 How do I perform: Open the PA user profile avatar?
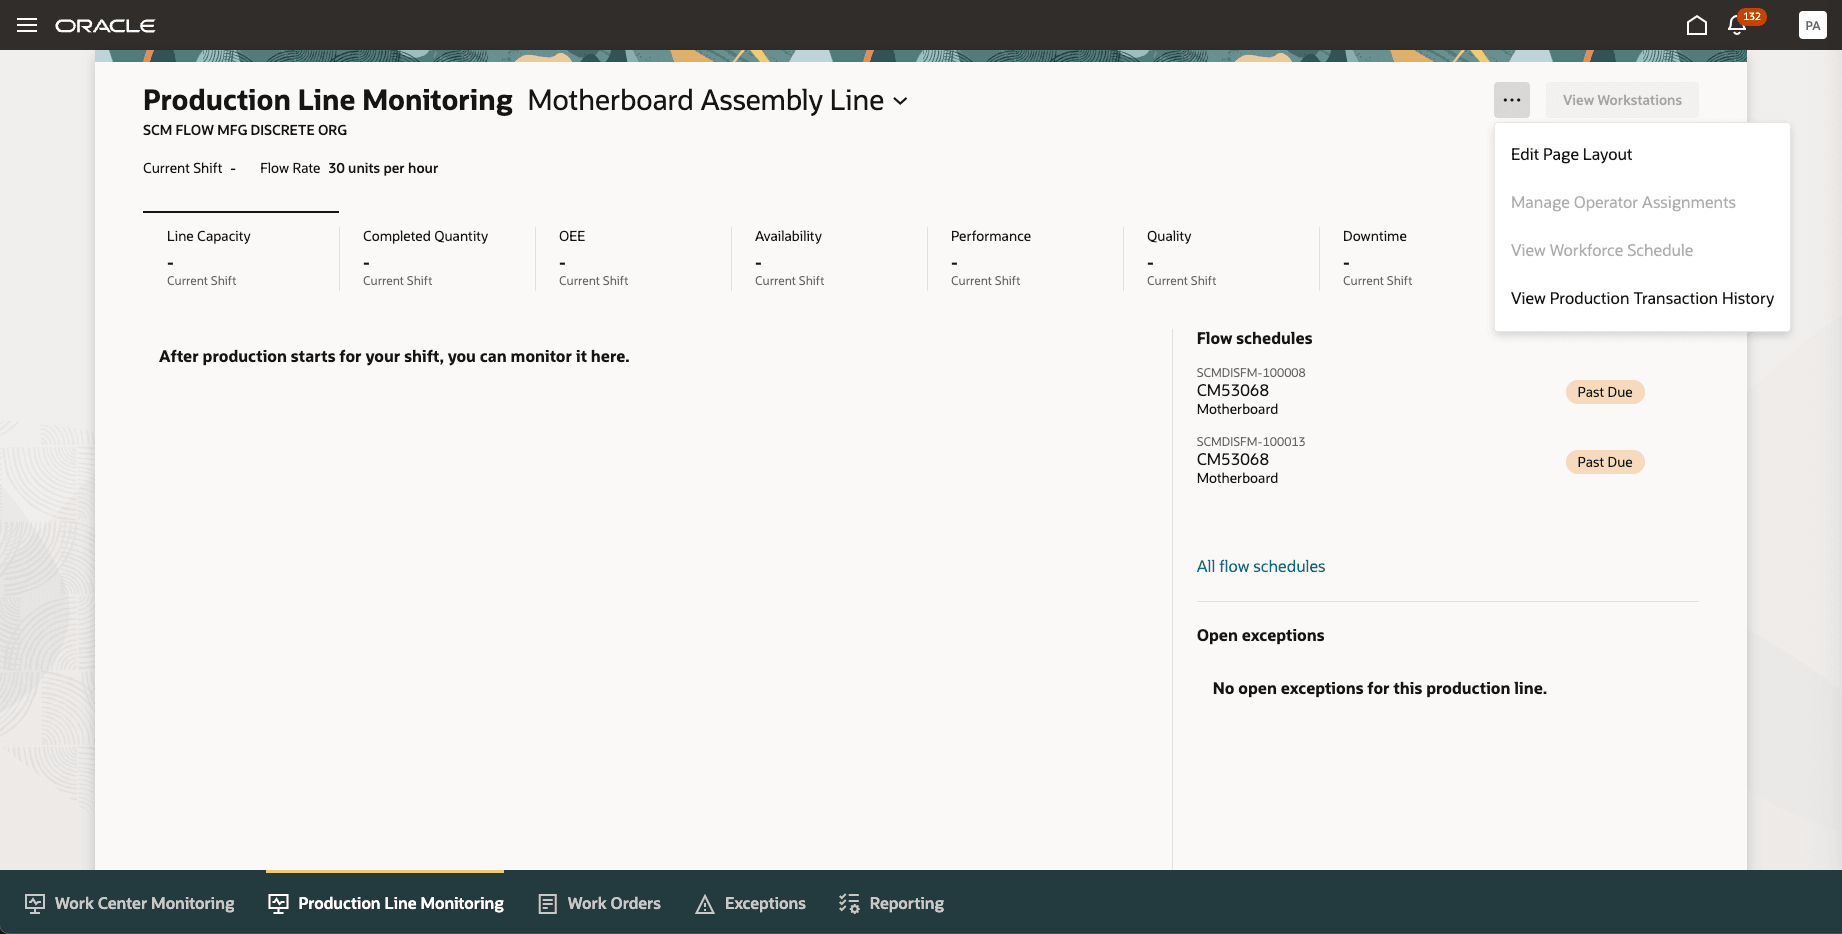pyautogui.click(x=1812, y=25)
